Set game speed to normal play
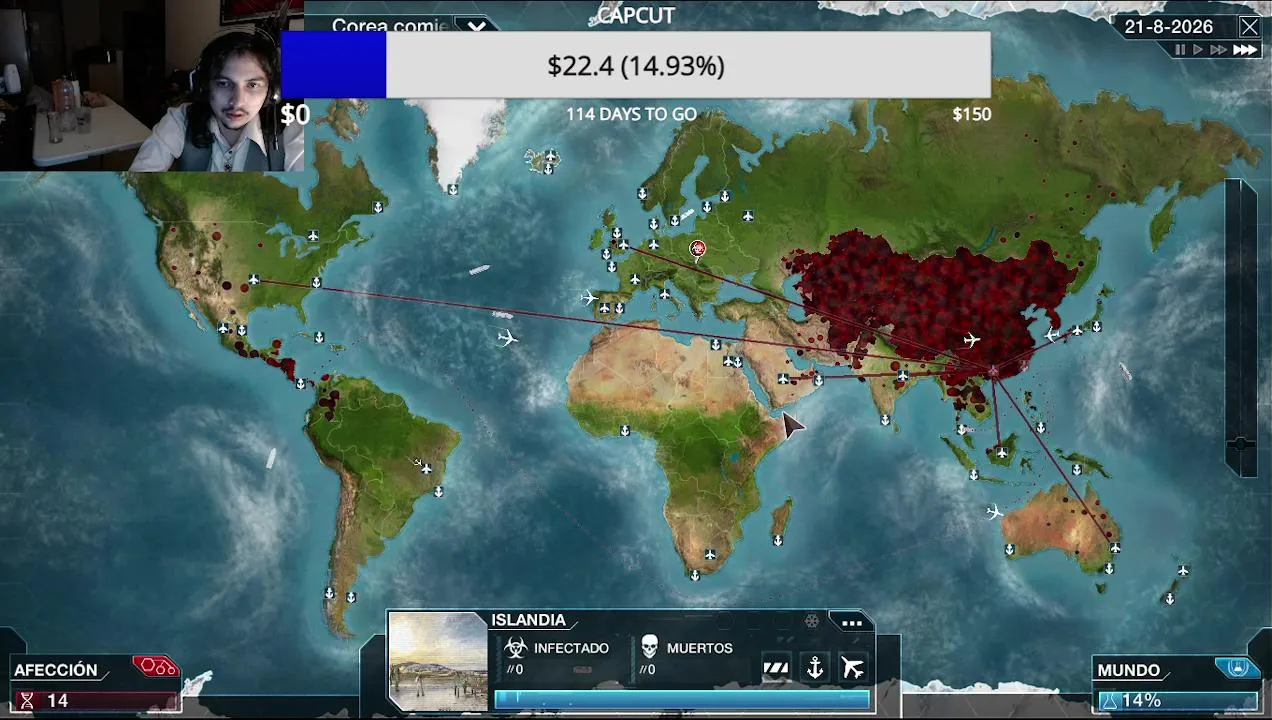The height and width of the screenshot is (720, 1272). click(x=1198, y=50)
